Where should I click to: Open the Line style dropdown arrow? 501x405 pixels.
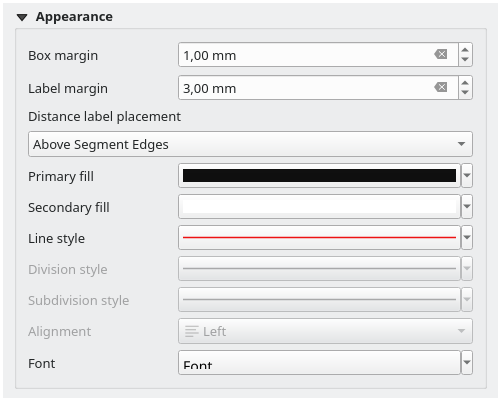click(467, 238)
